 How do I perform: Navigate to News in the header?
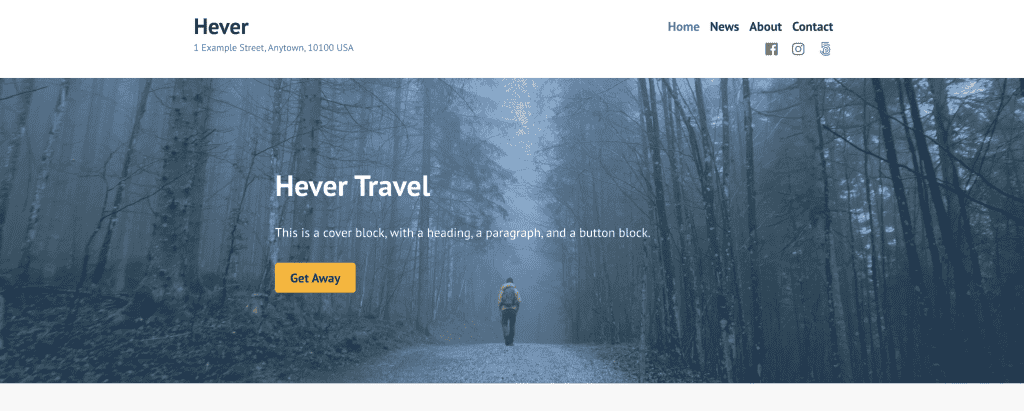pyautogui.click(x=724, y=27)
